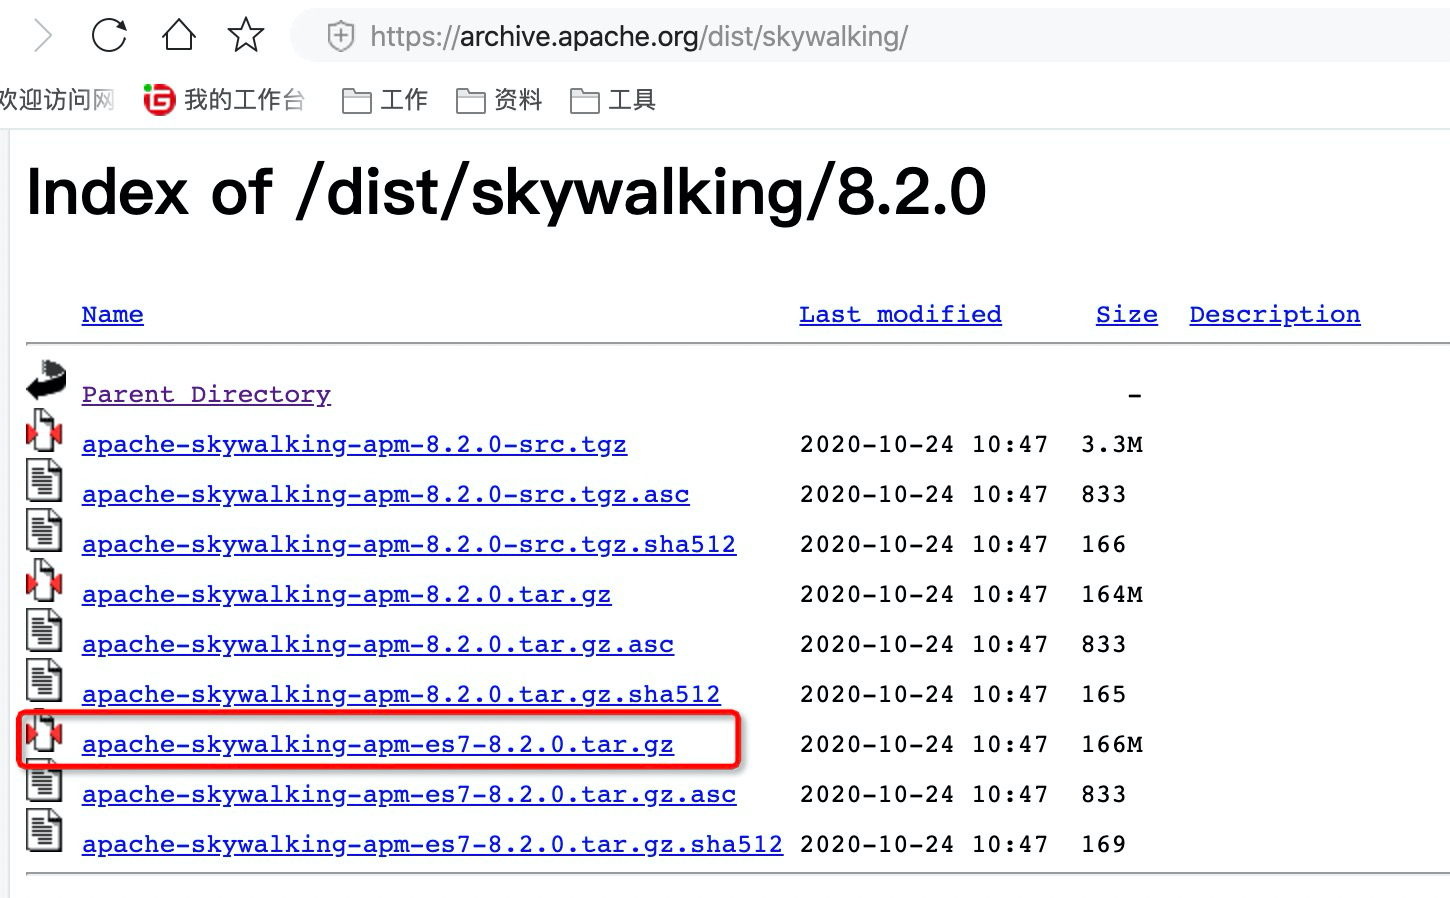Click file icon beside es7-8.2.0.tar.gz.asc
The width and height of the screenshot is (1450, 898).
tap(44, 782)
